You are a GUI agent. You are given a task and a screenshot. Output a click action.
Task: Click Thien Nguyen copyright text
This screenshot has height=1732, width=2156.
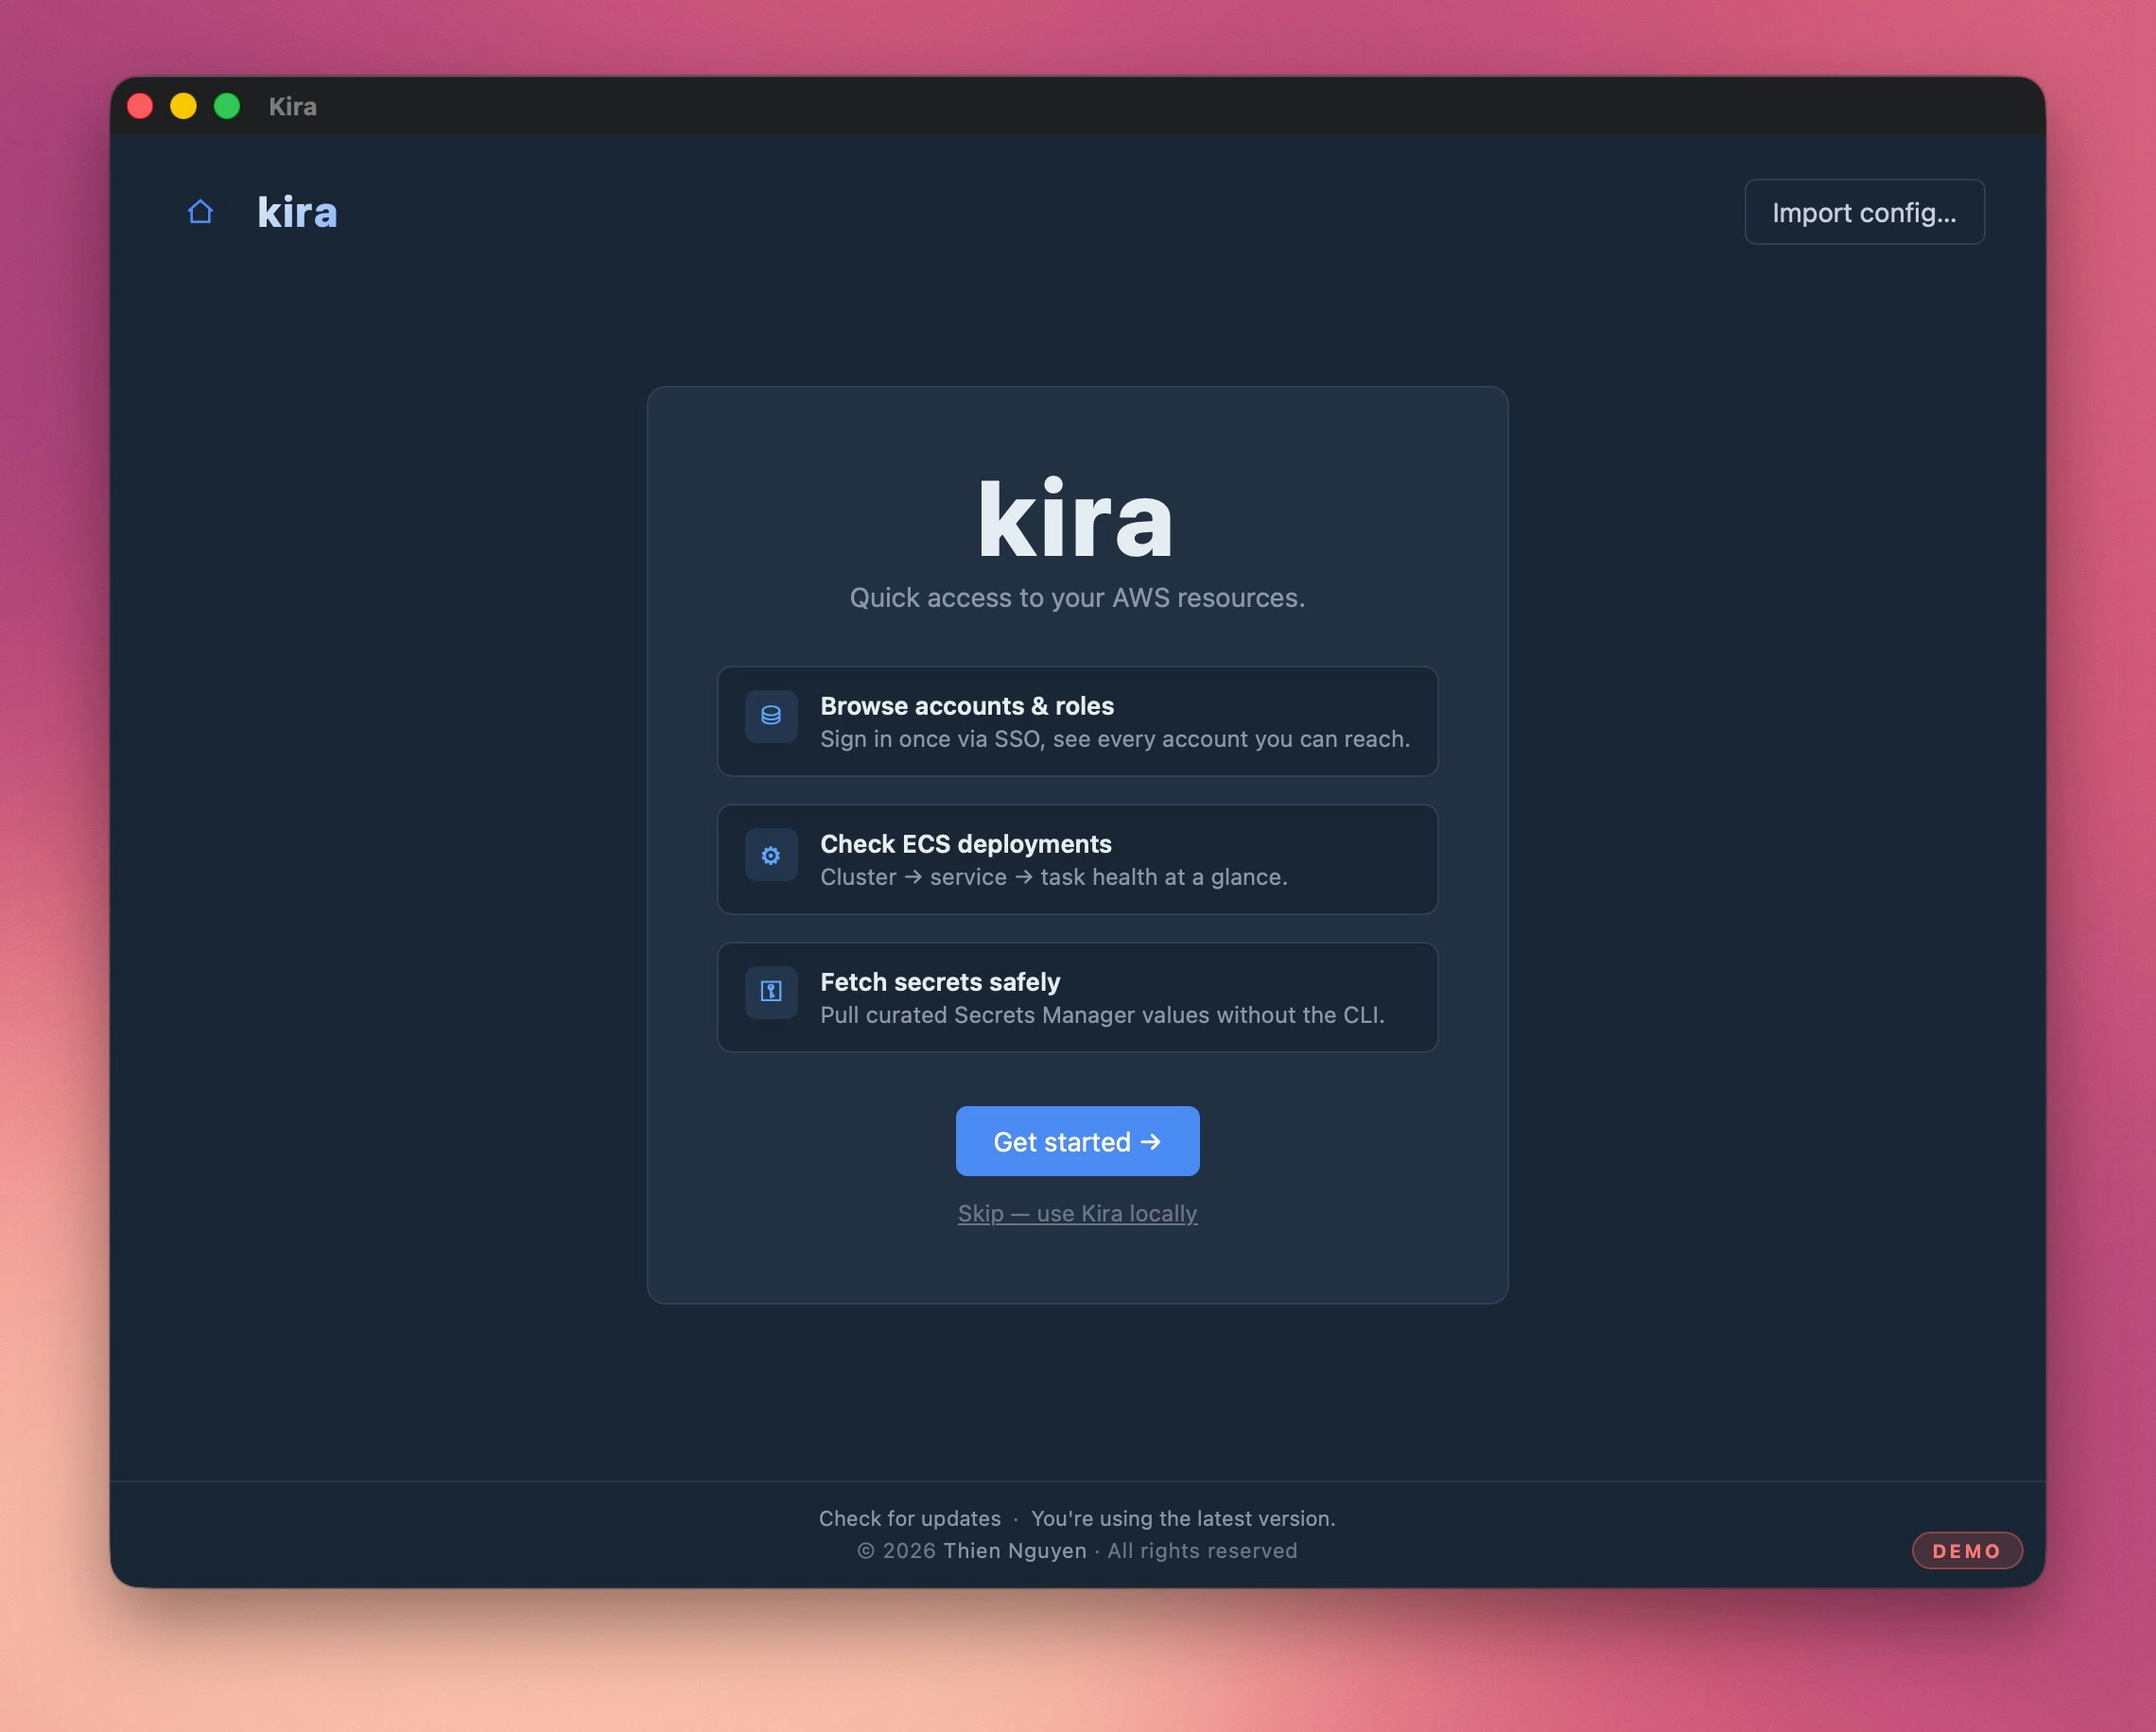1014,1551
